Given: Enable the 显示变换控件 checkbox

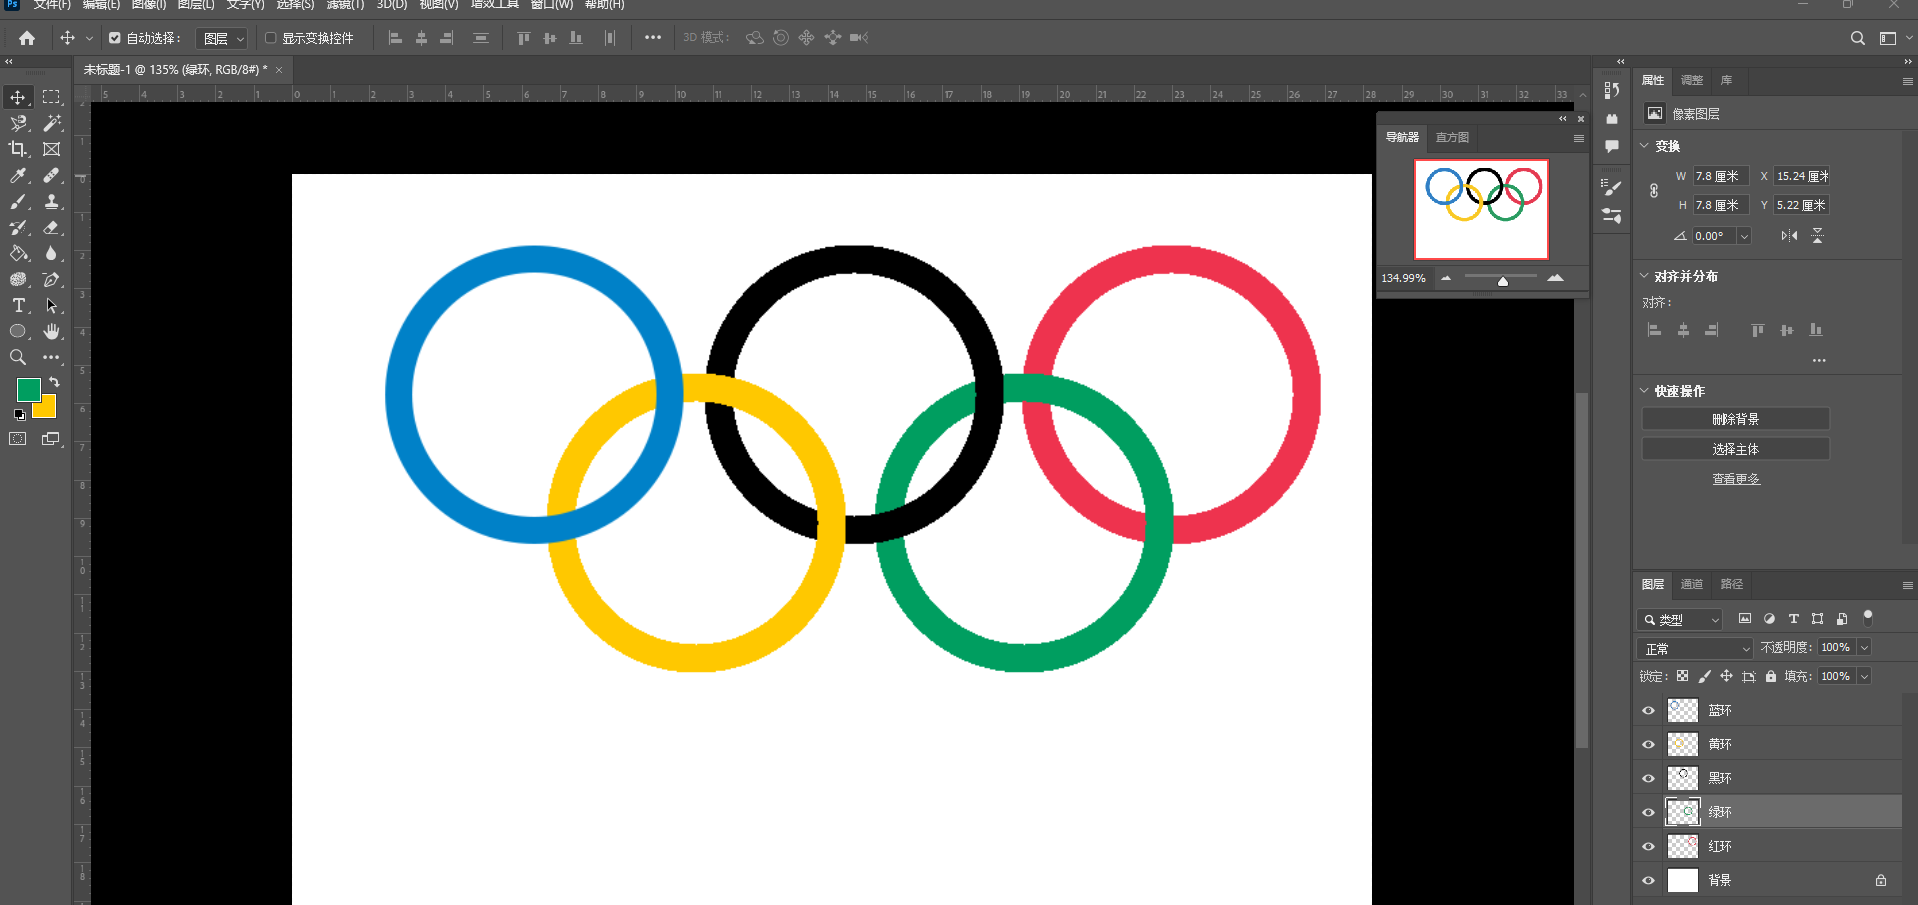Looking at the screenshot, I should click(270, 38).
